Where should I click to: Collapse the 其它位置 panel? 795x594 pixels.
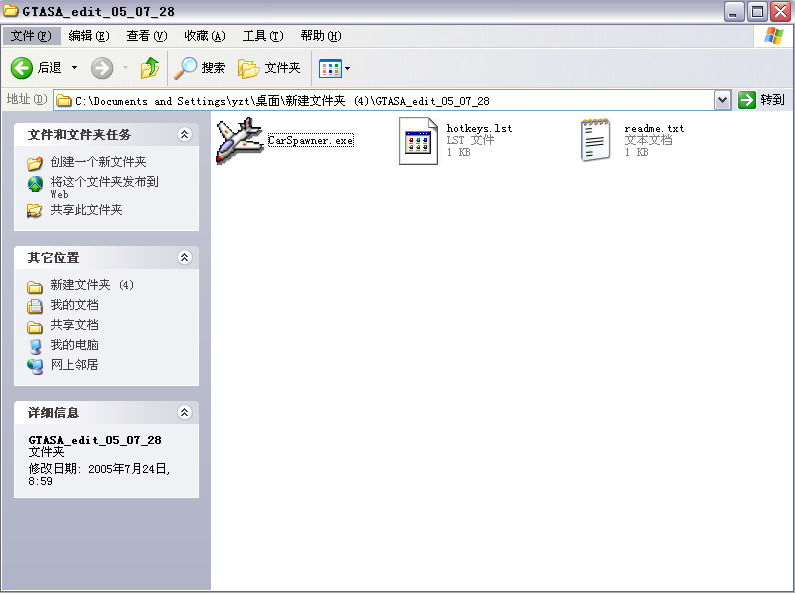[x=184, y=257]
